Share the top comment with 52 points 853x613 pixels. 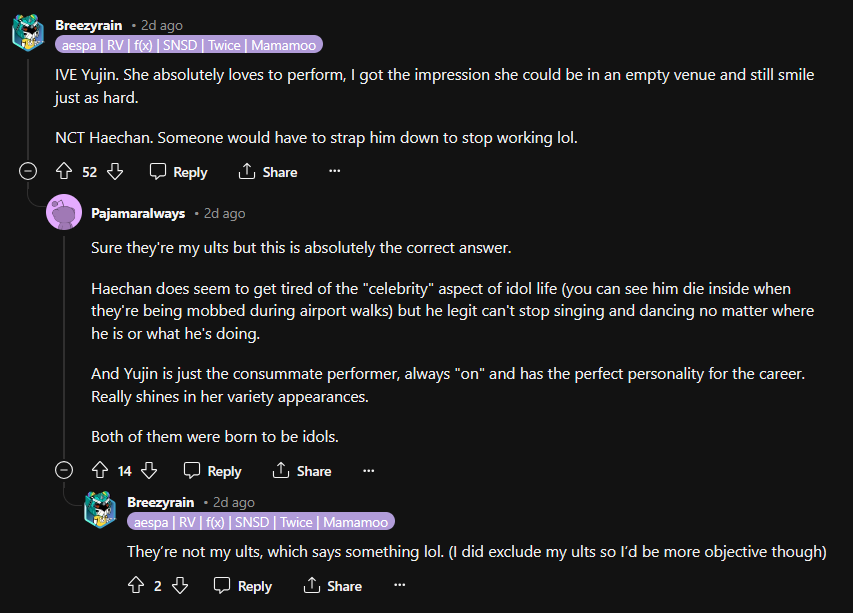tap(268, 172)
